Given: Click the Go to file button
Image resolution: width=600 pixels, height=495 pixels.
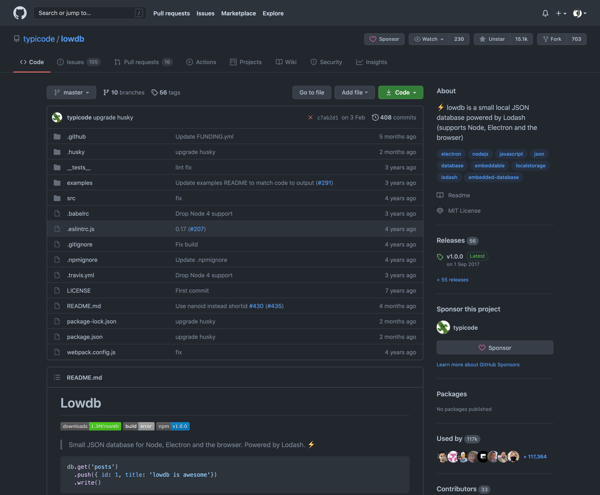Looking at the screenshot, I should coord(311,93).
